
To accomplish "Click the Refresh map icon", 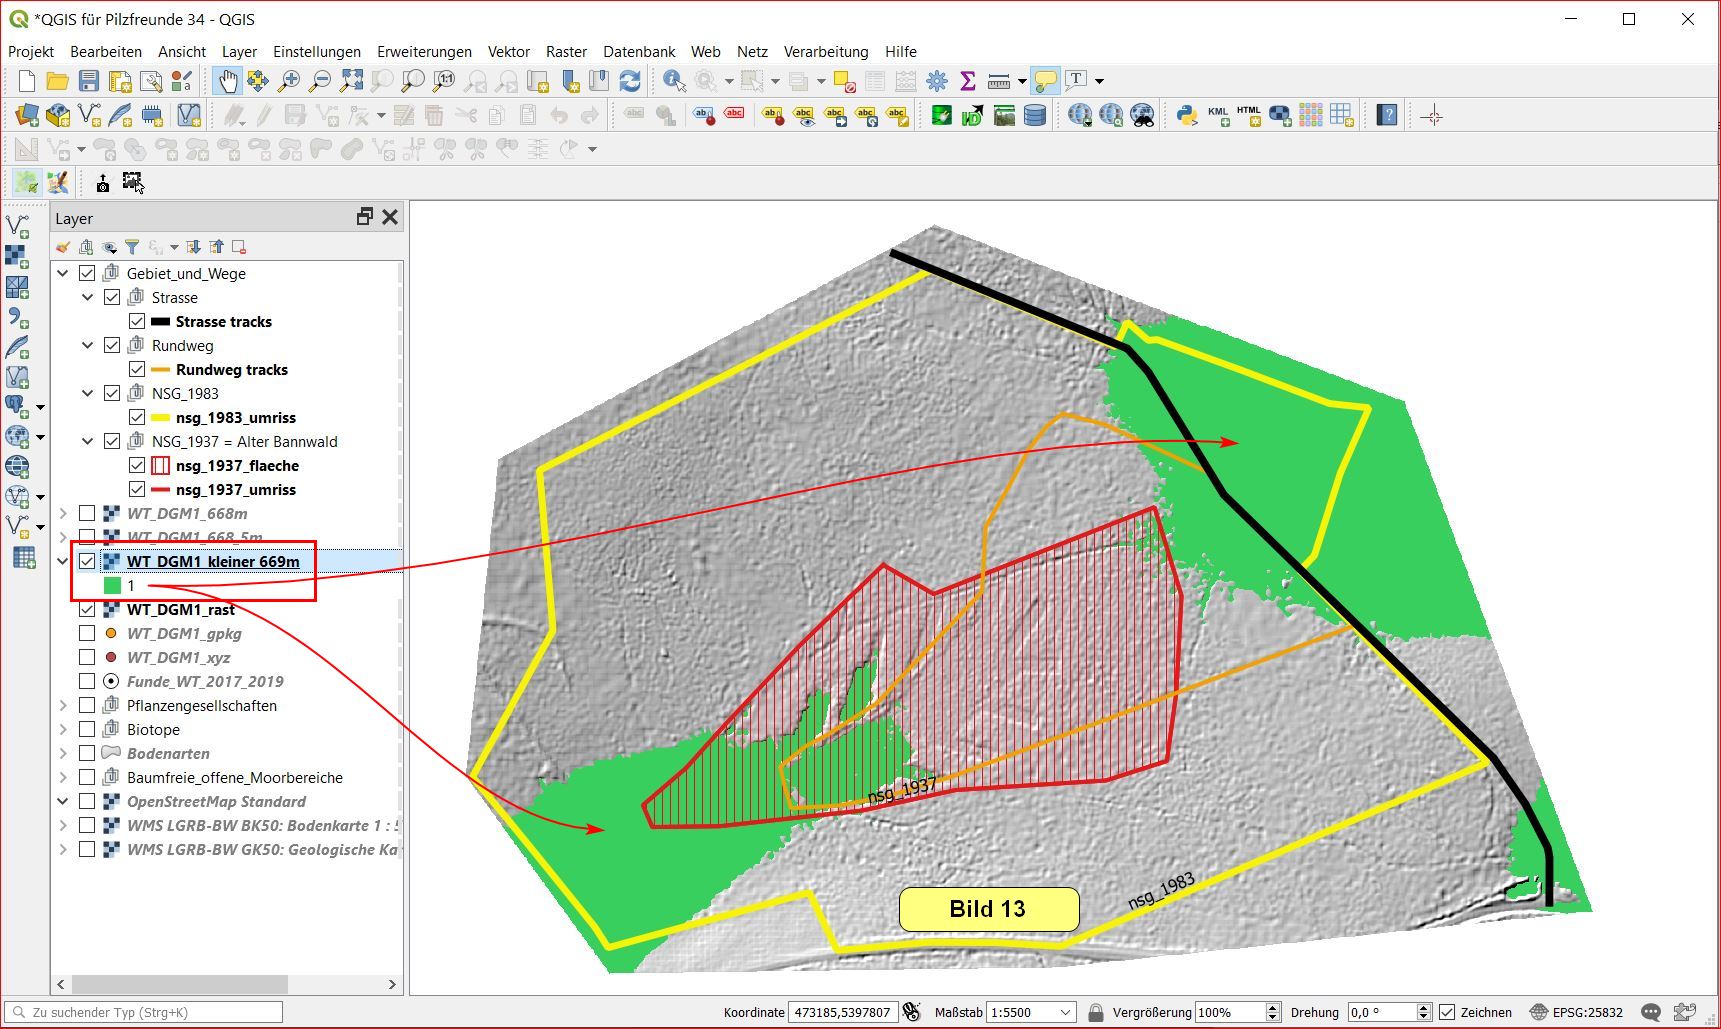I will pos(630,81).
